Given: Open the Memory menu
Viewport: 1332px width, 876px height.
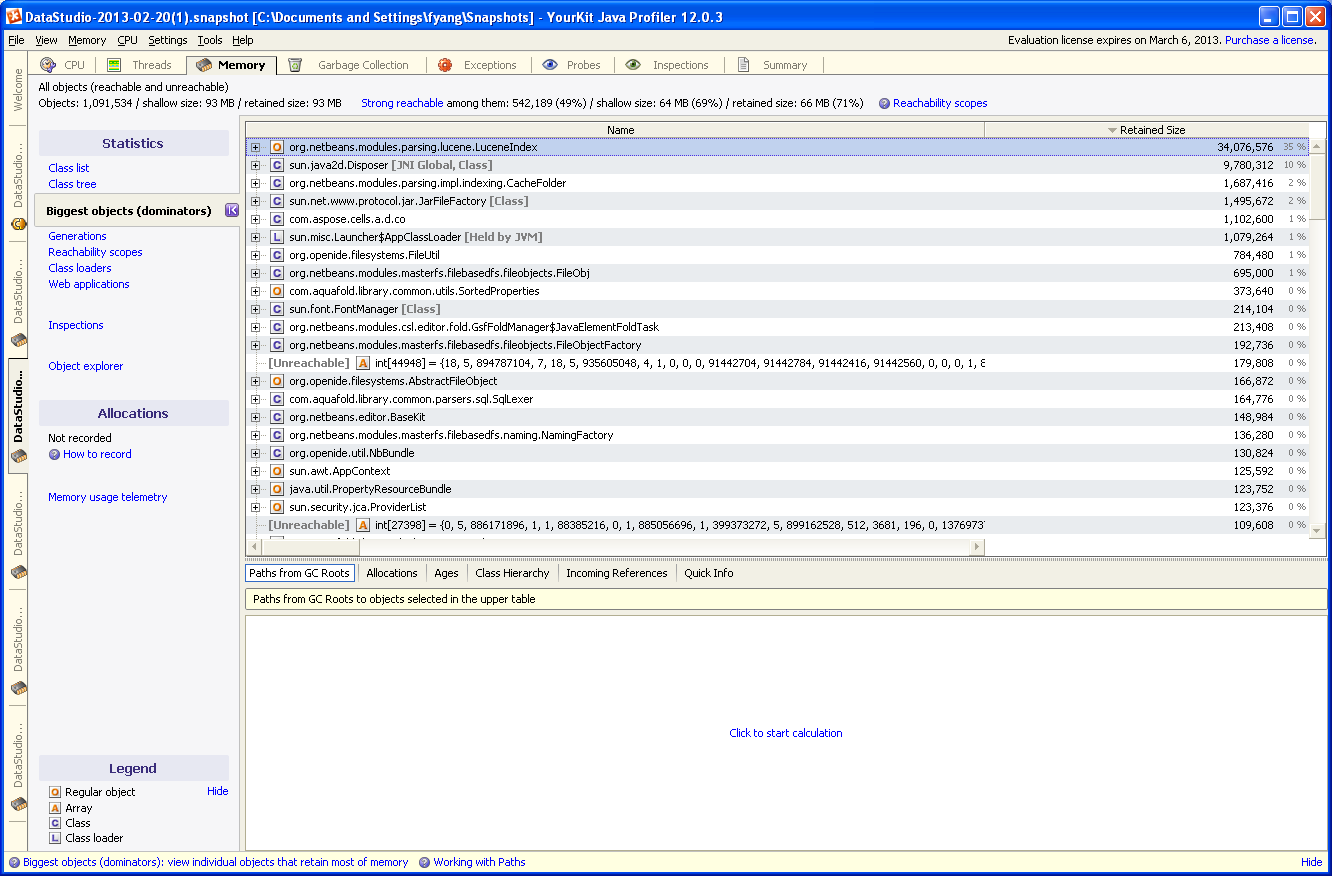Looking at the screenshot, I should pyautogui.click(x=87, y=40).
